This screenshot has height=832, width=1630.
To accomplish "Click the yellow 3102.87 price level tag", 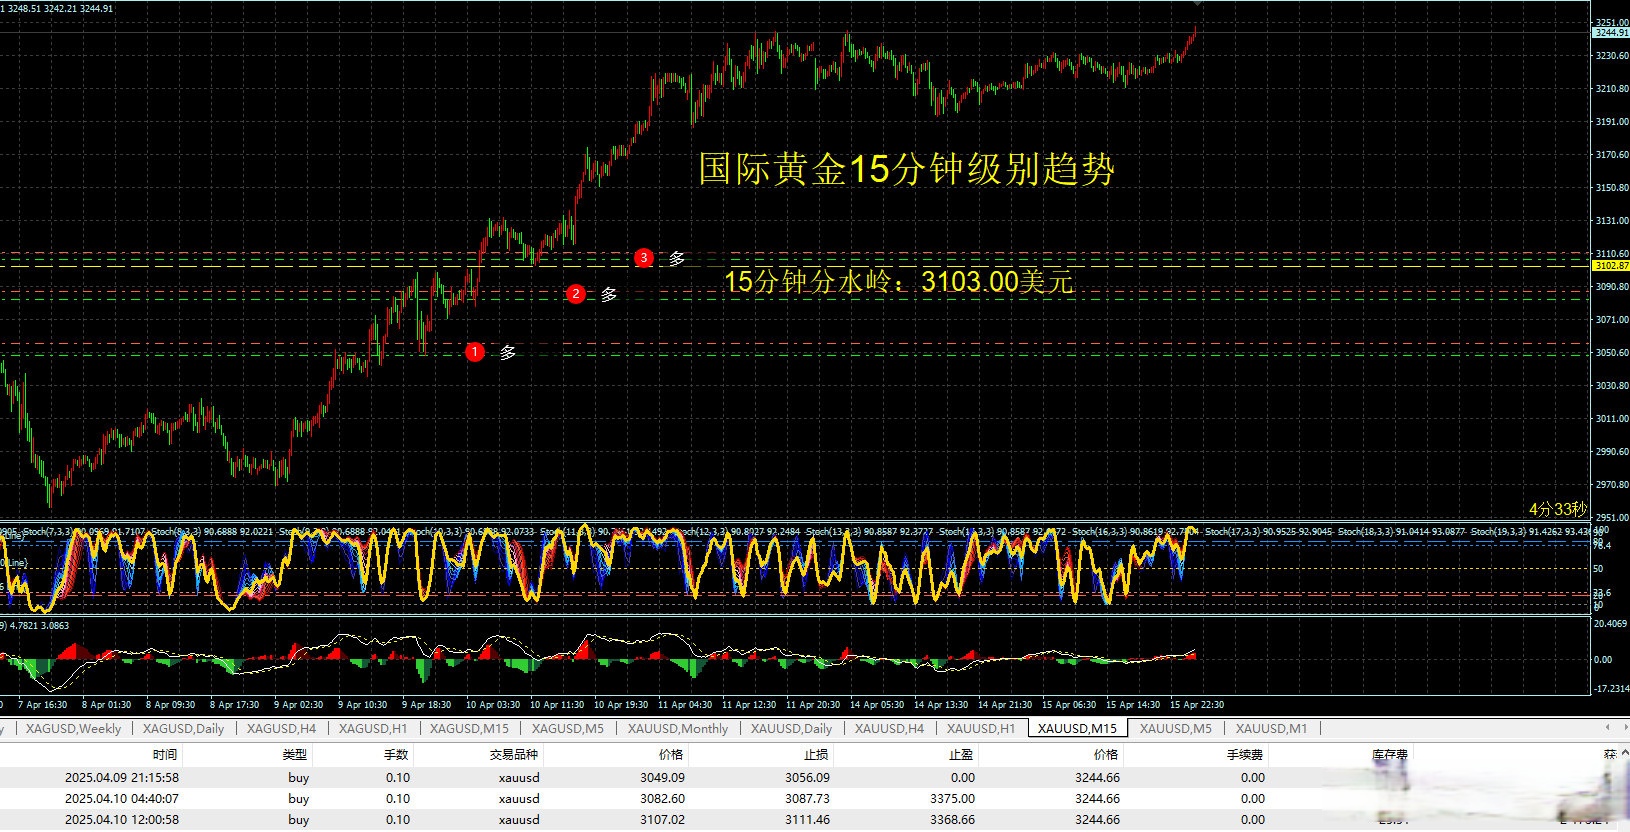I will (x=1610, y=266).
